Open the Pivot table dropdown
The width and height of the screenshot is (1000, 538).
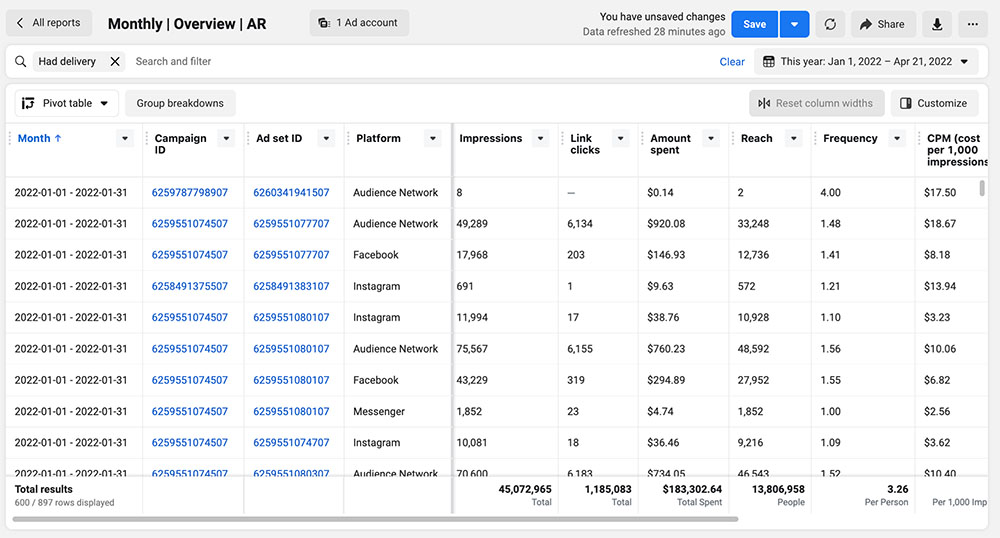click(x=66, y=103)
